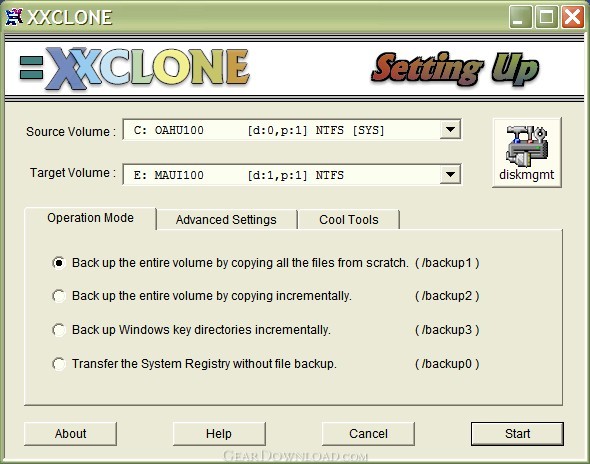Click the Target Volume field showing MAUI100
The width and height of the screenshot is (590, 464).
click(x=292, y=175)
